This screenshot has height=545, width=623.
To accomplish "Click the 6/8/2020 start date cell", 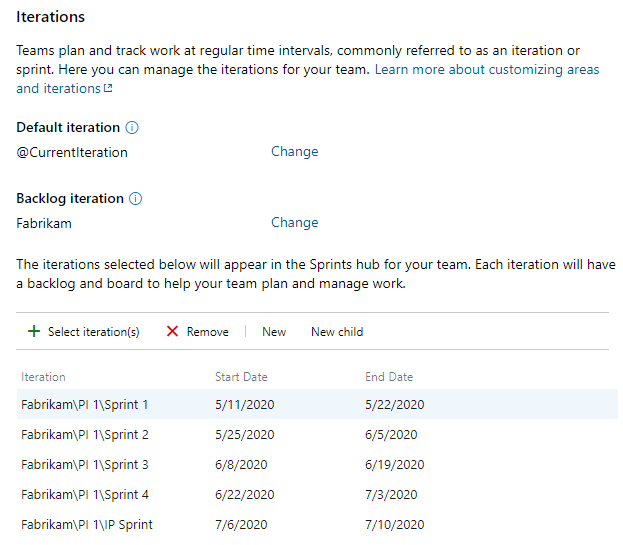I will pyautogui.click(x=241, y=465).
